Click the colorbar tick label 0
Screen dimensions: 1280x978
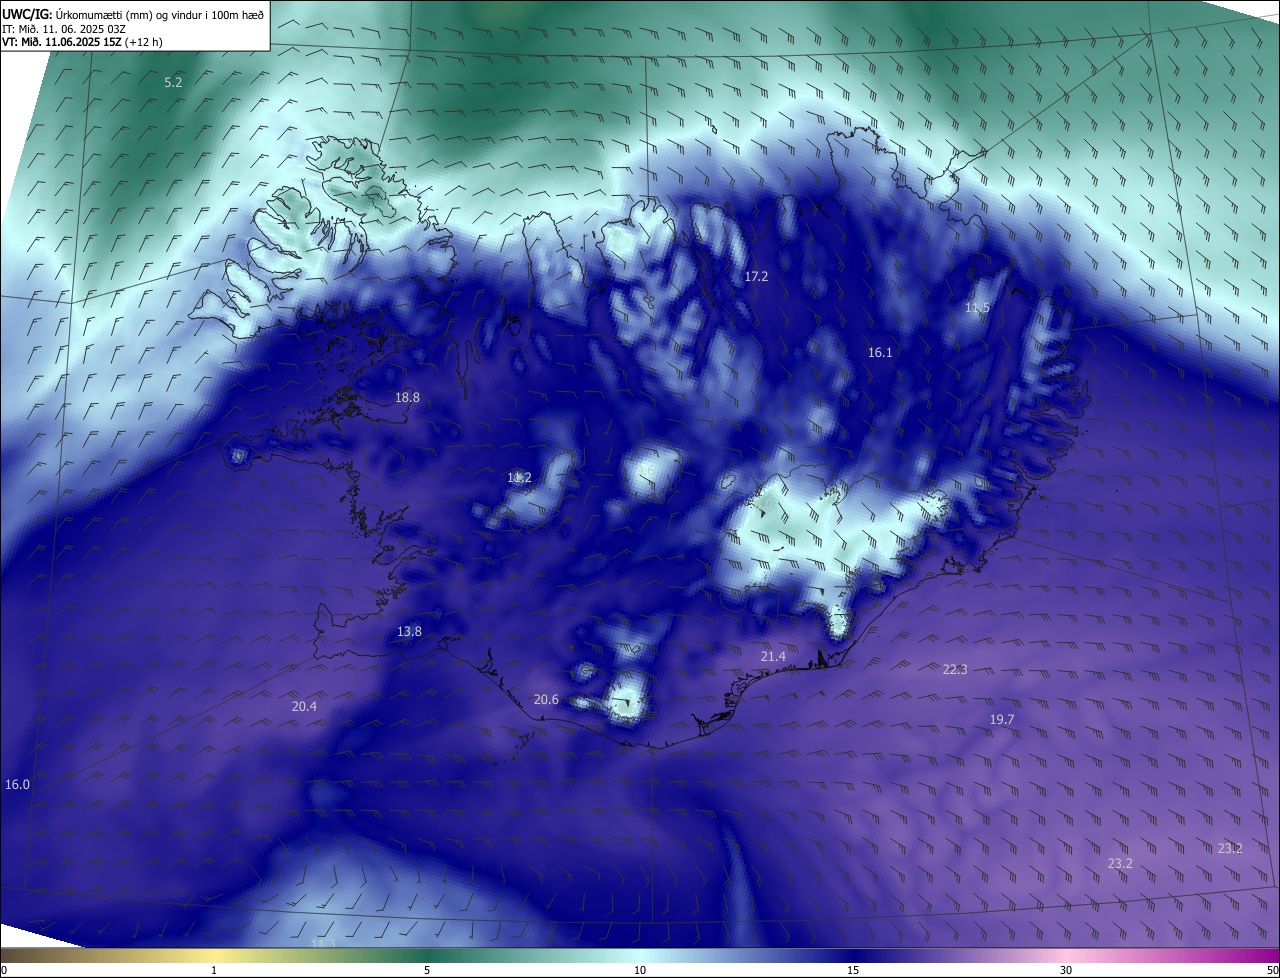pos(4,971)
